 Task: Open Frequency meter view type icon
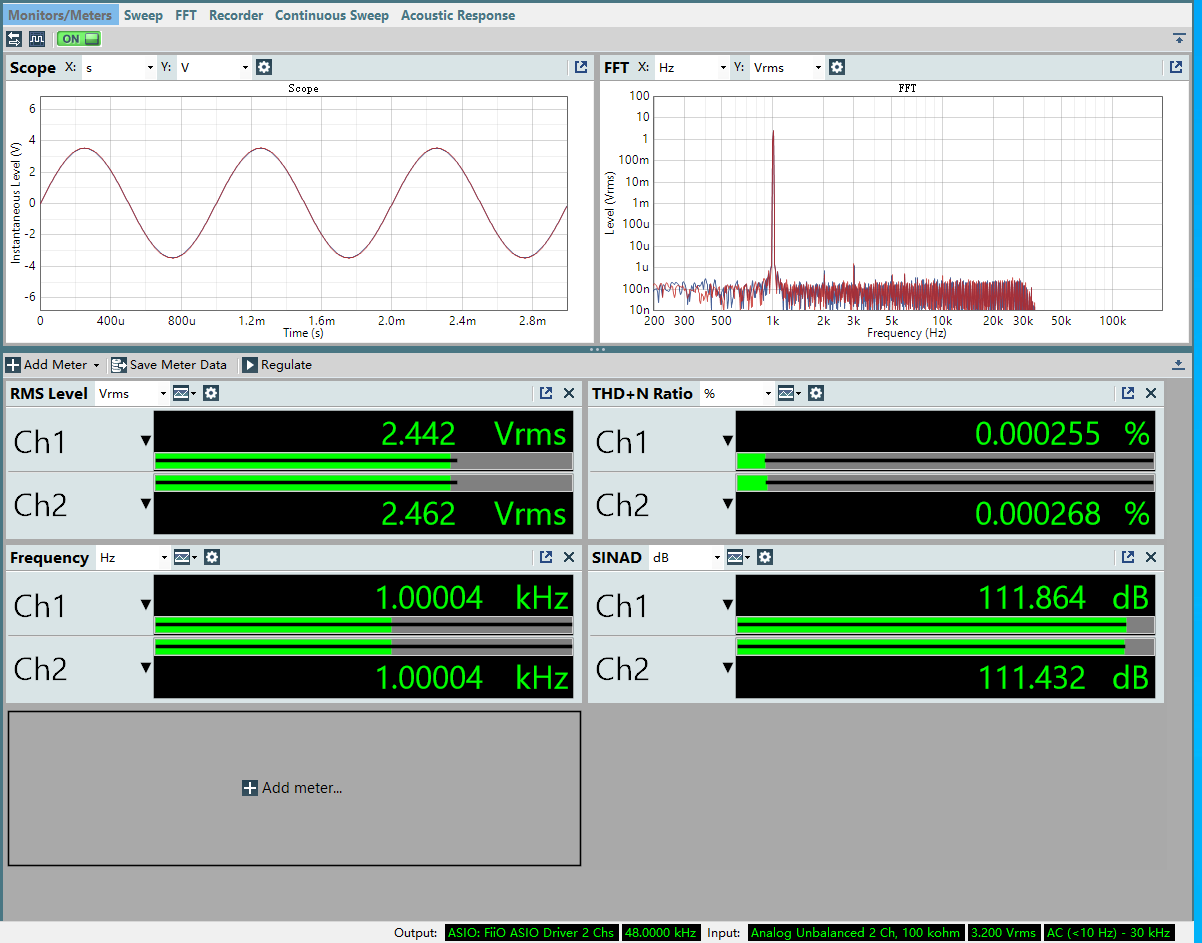184,557
